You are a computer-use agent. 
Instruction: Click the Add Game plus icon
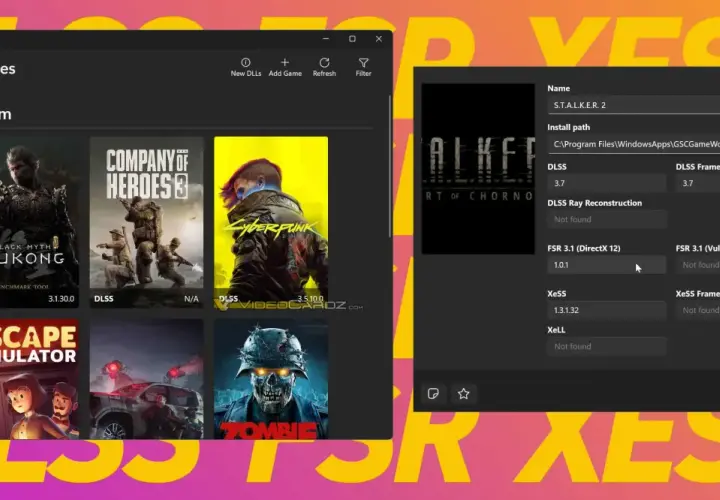coord(285,62)
